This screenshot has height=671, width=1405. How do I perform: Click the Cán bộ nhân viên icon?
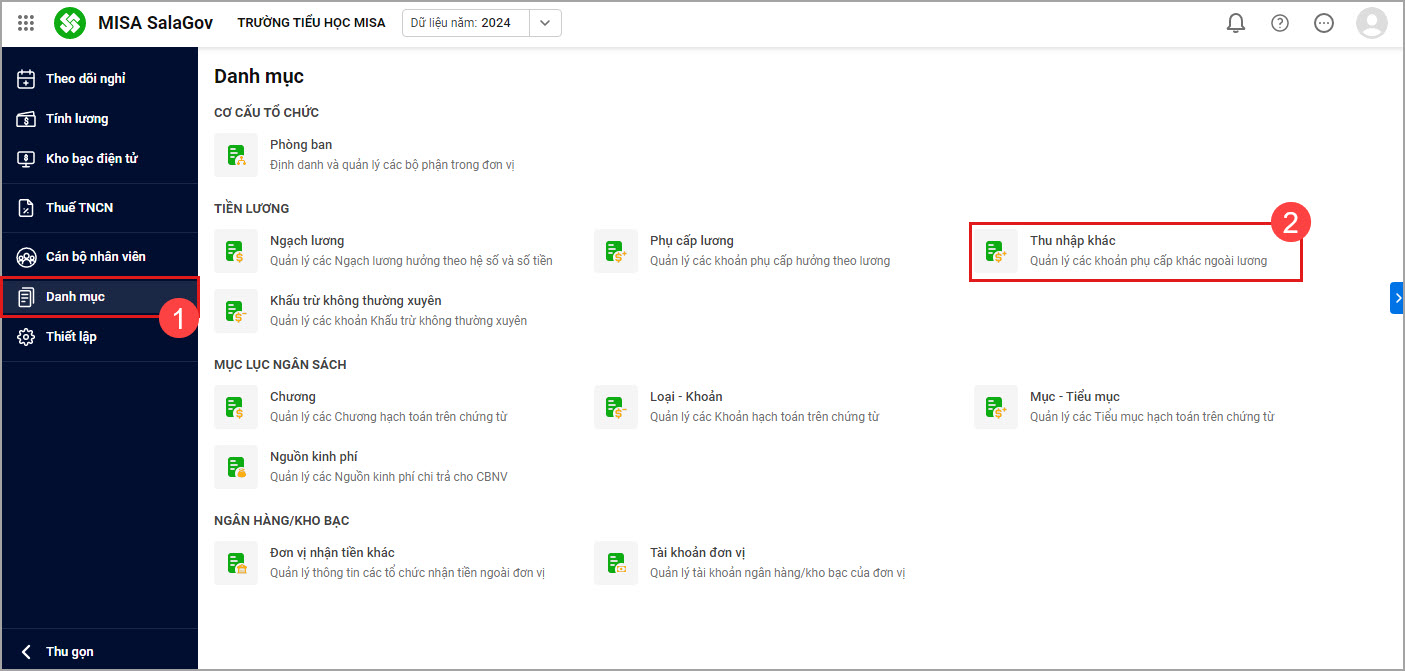27,257
